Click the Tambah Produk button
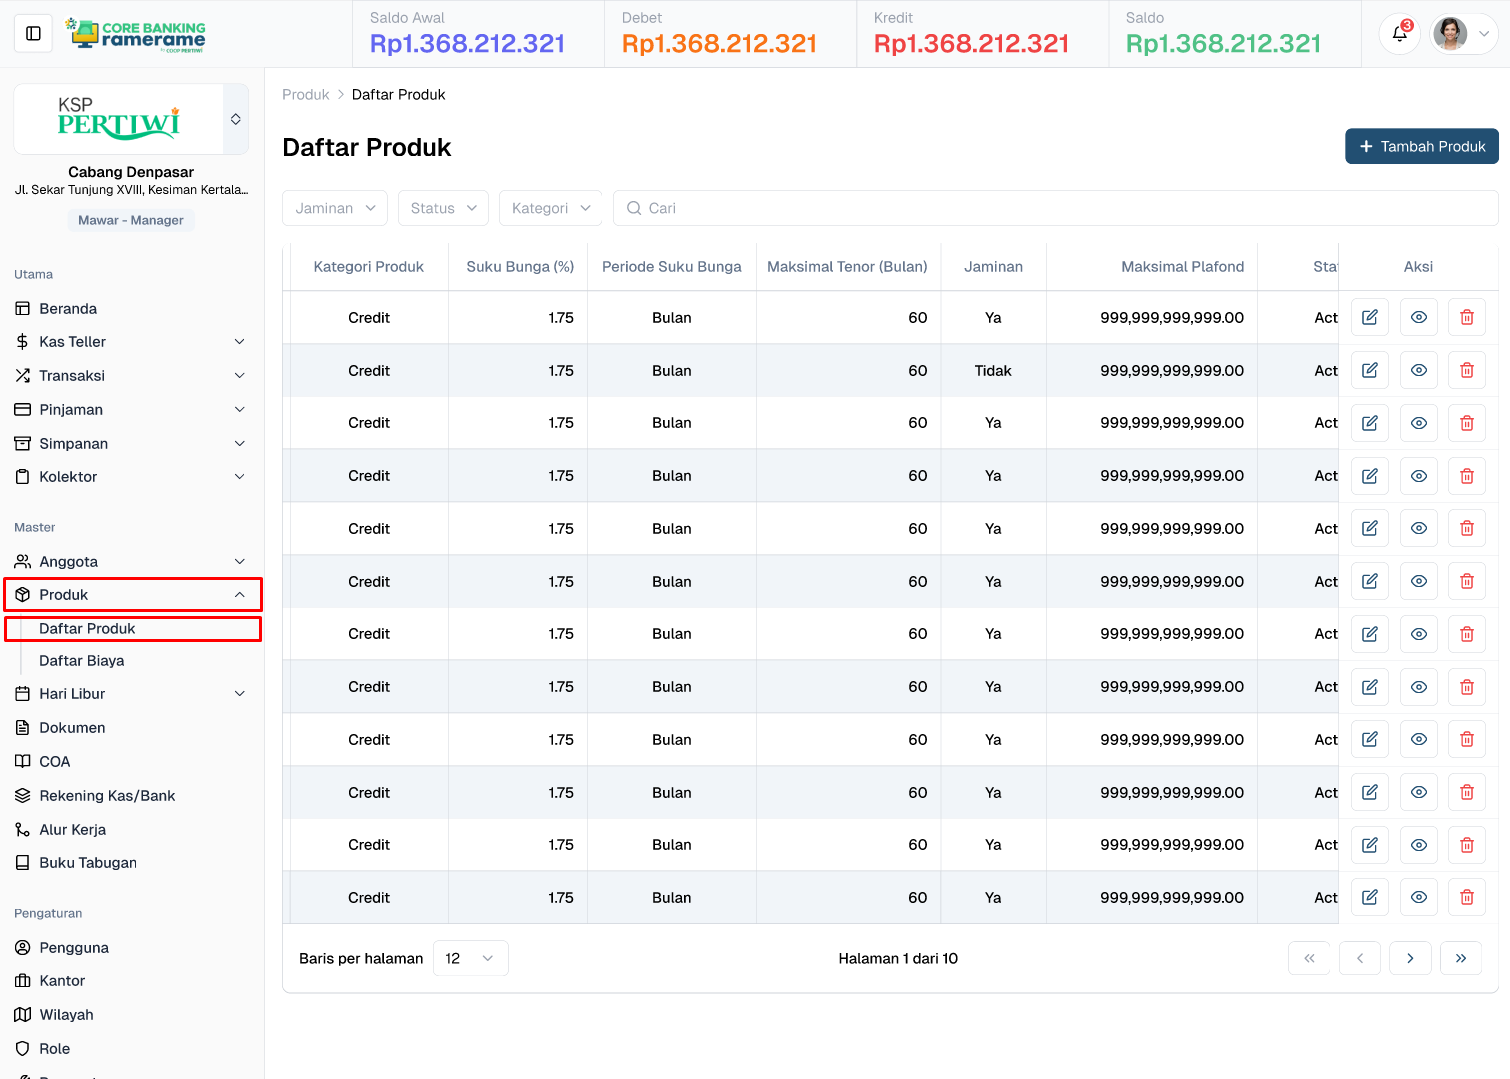This screenshot has height=1079, width=1510. 1421,146
